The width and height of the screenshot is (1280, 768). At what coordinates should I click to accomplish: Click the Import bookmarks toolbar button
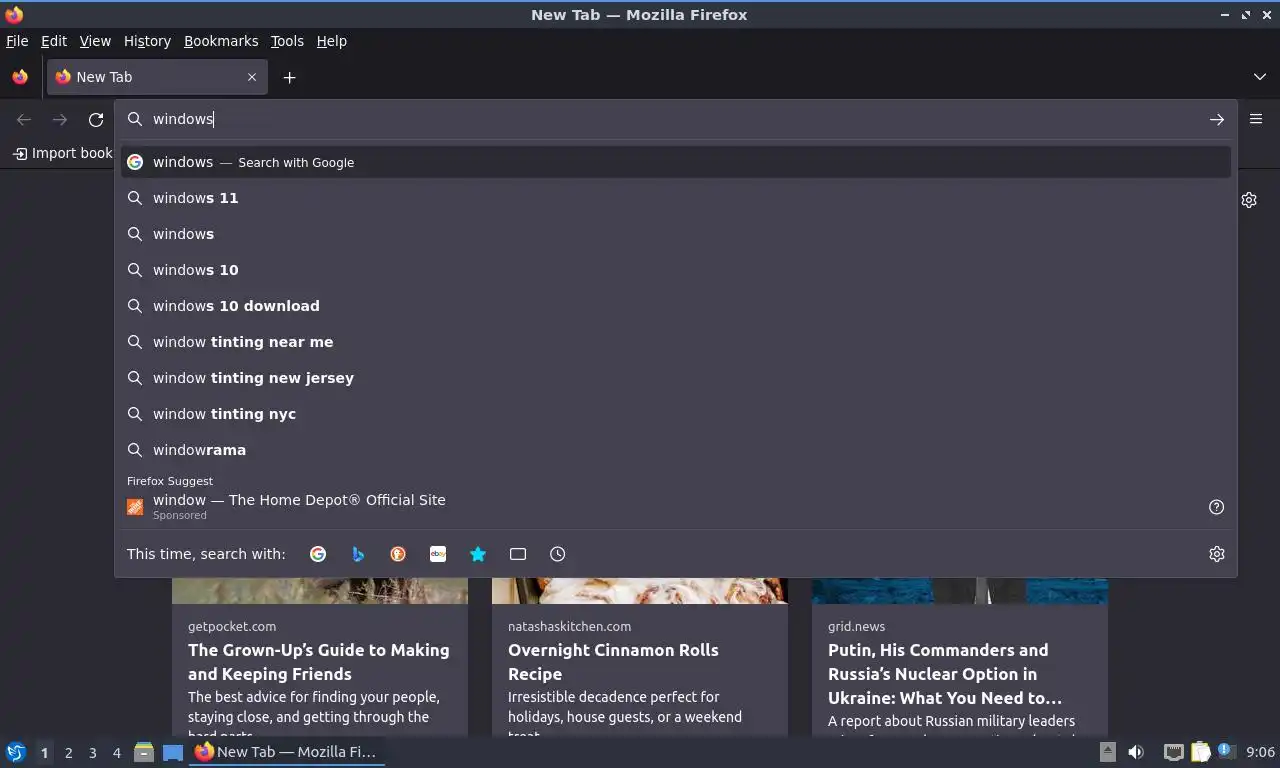62,153
